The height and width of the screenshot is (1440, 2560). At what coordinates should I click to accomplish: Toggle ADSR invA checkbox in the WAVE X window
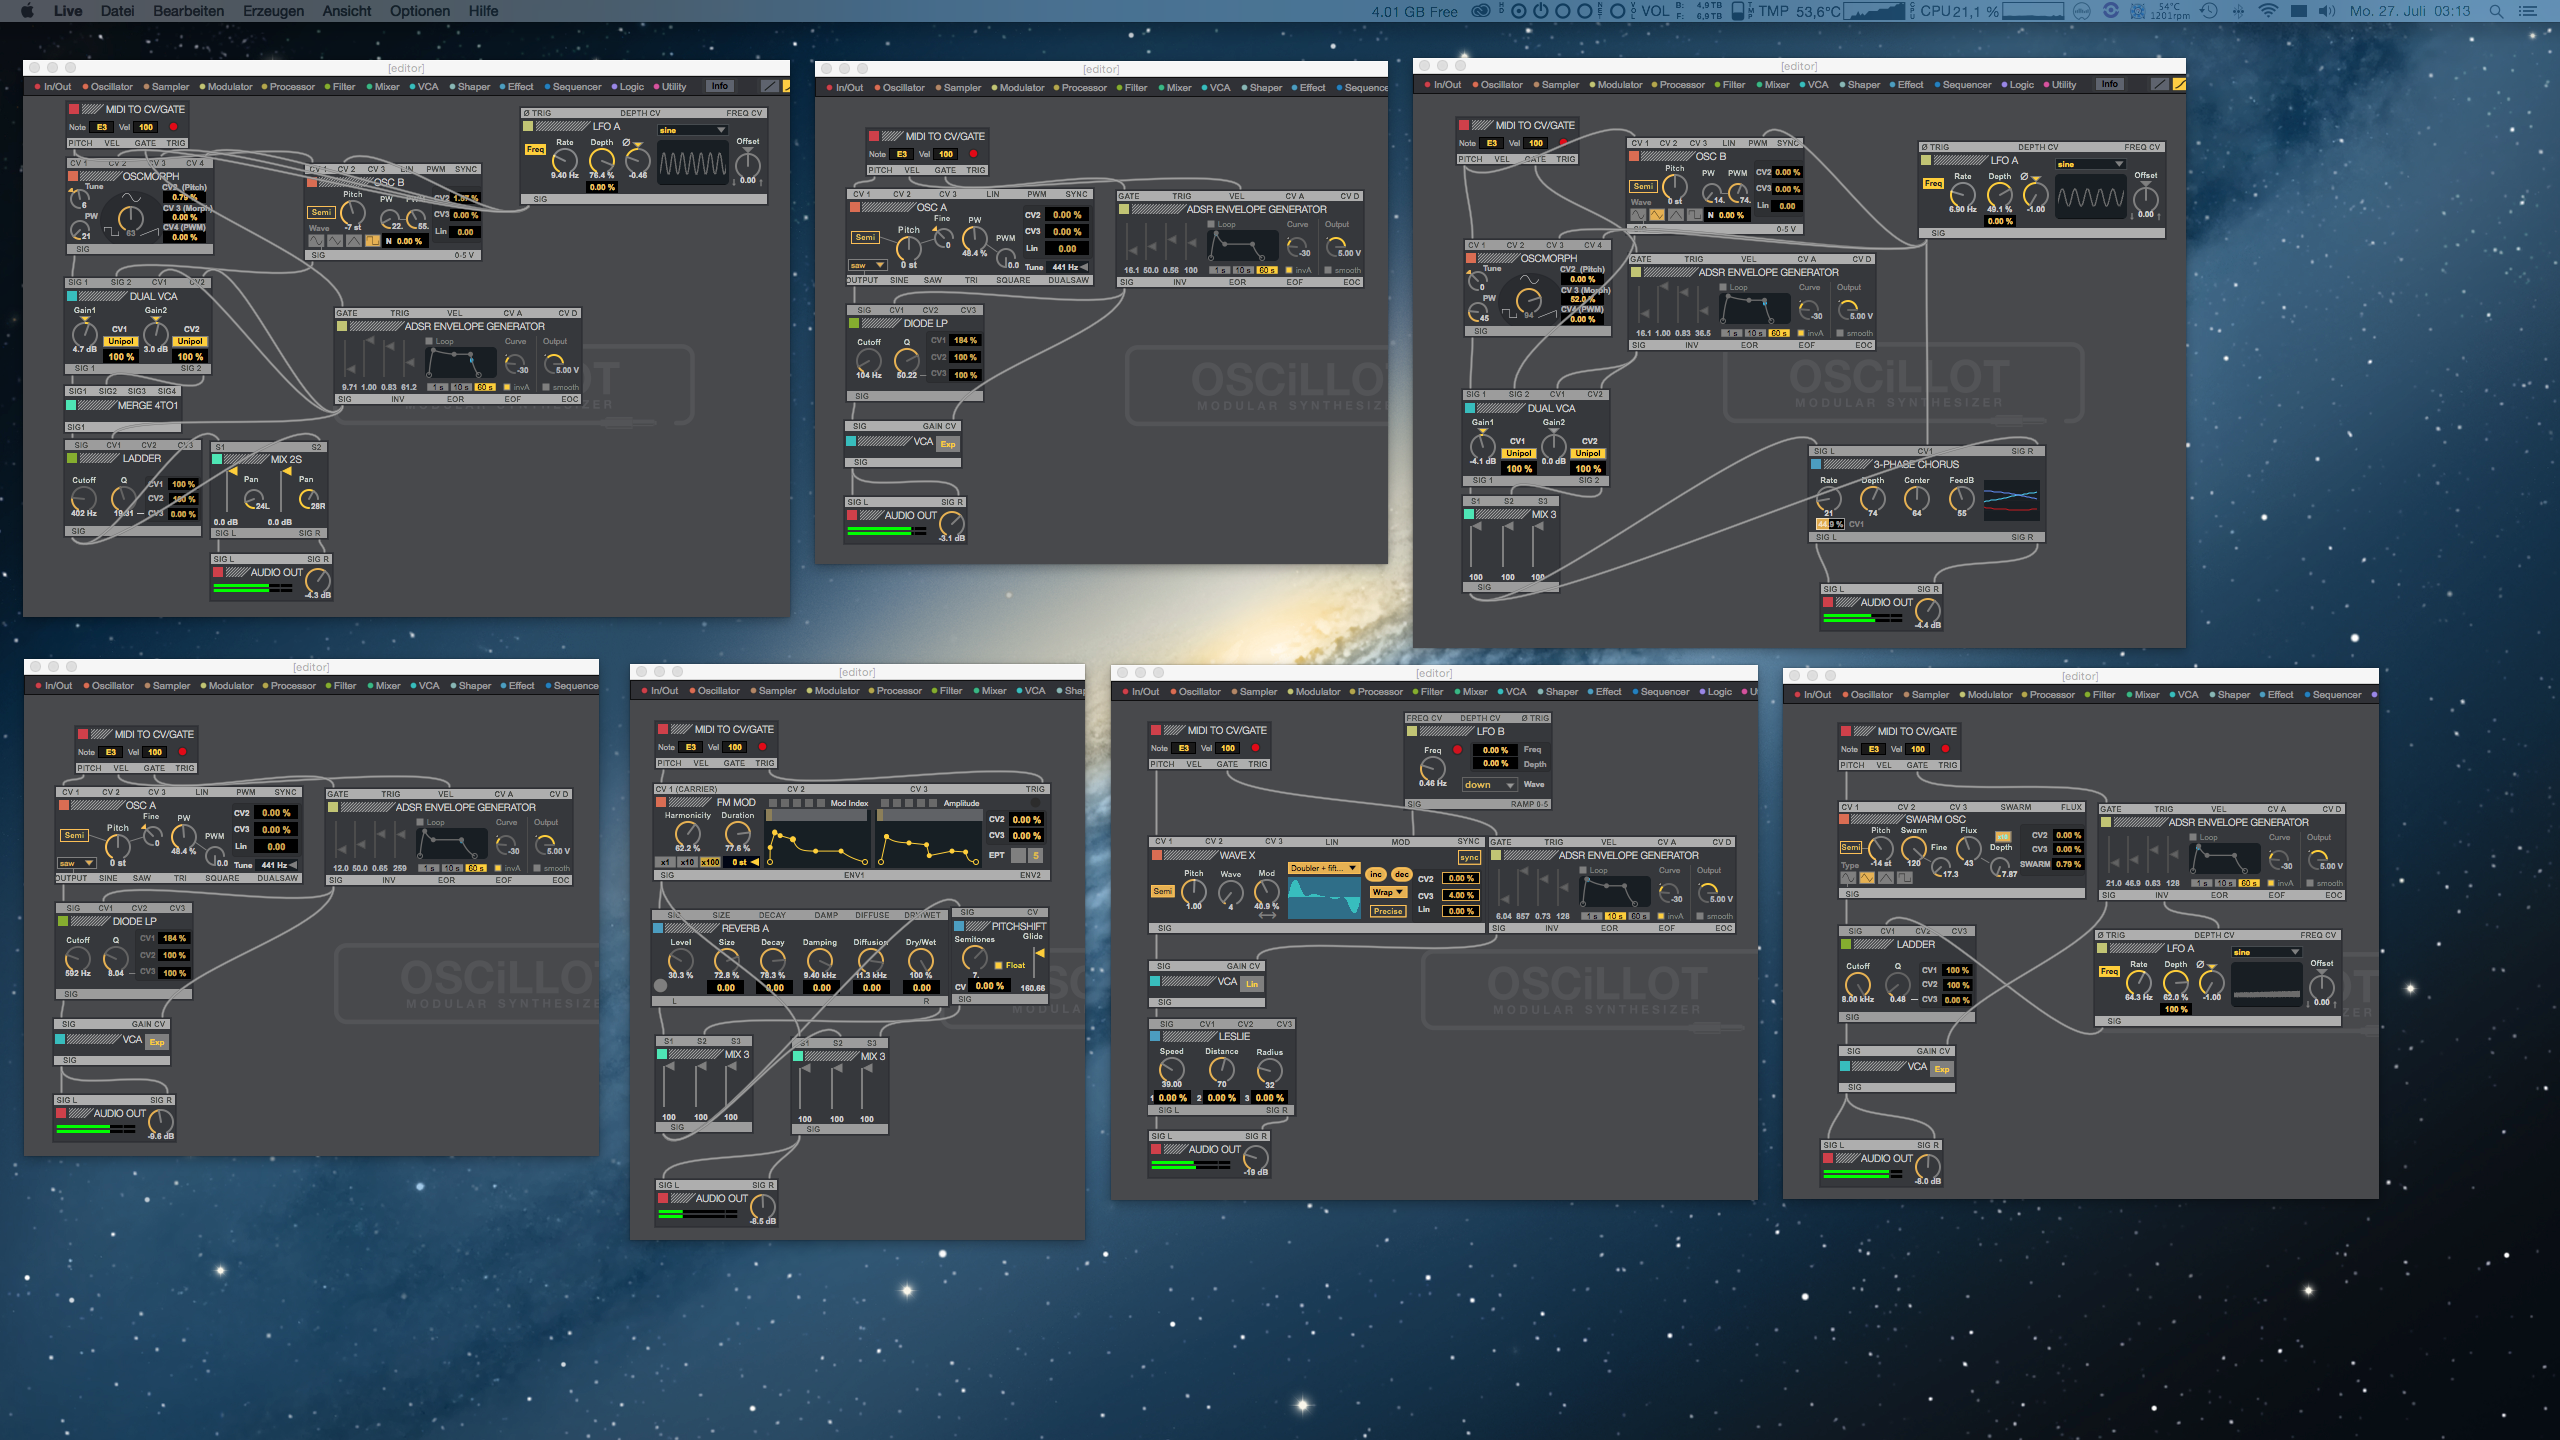(1660, 916)
